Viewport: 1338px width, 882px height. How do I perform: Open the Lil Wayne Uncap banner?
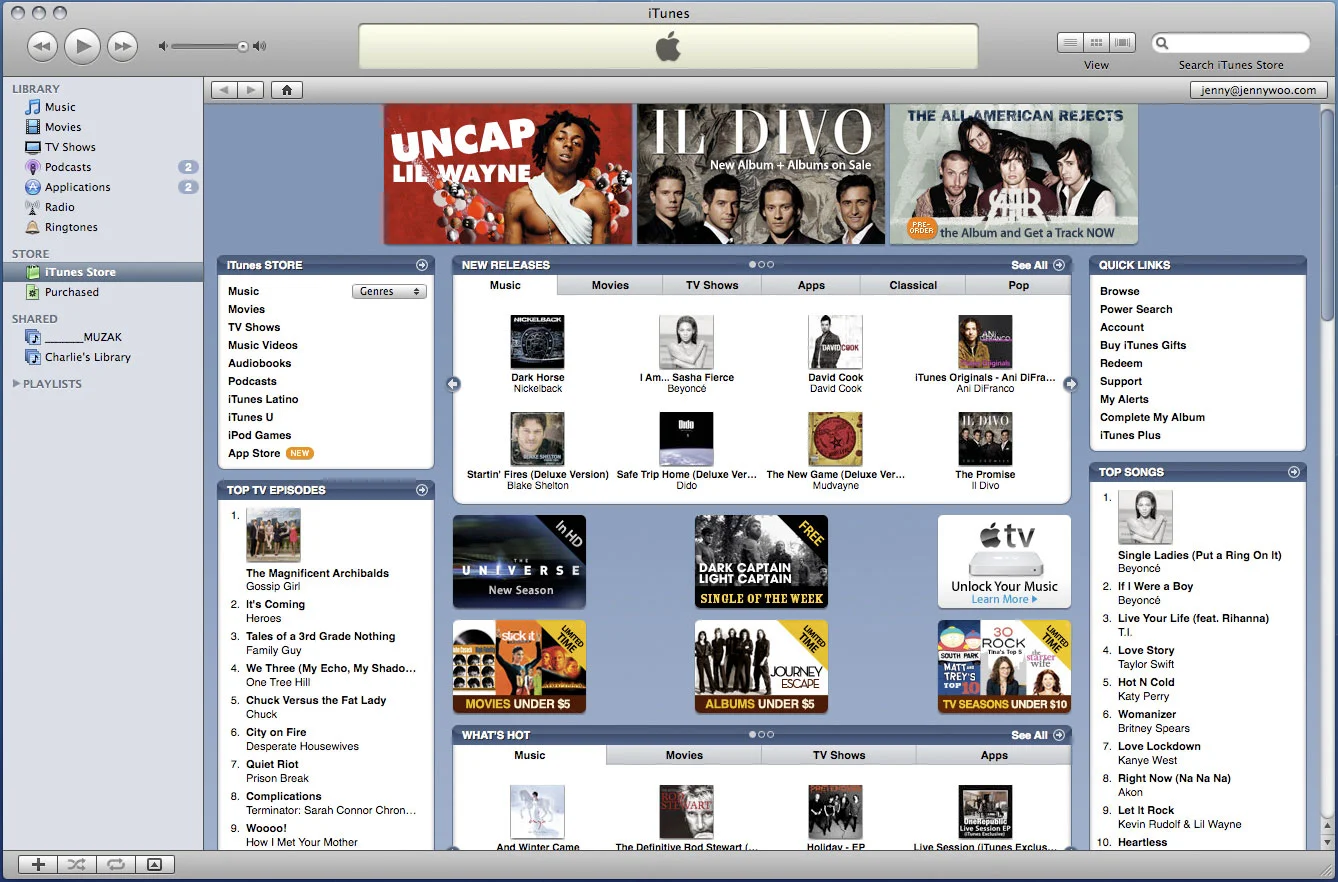click(x=508, y=174)
